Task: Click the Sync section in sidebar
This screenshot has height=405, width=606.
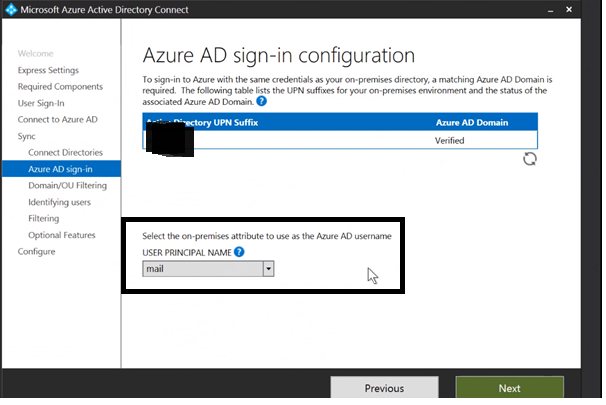Action: click(27, 136)
